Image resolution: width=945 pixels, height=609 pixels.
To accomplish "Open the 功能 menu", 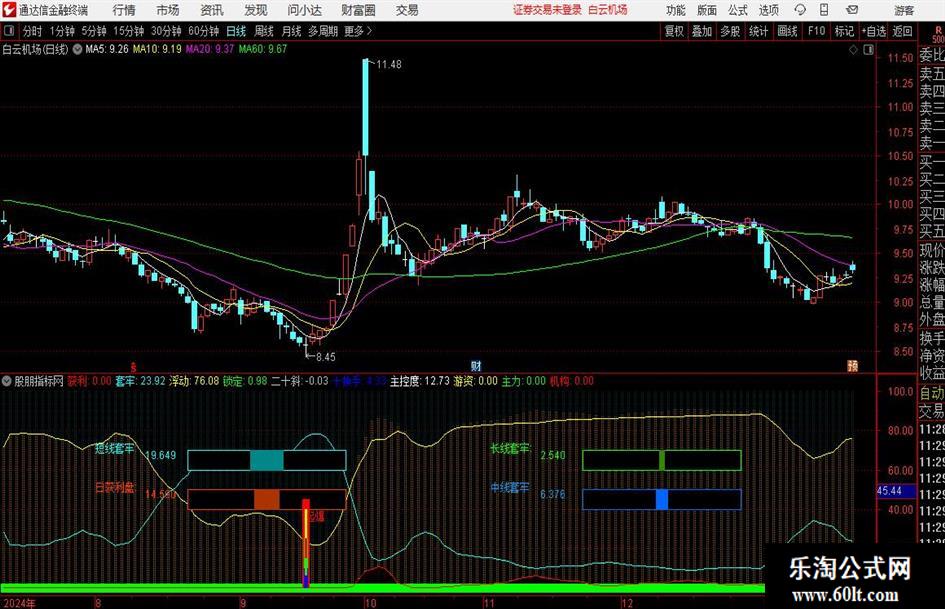I will click(x=676, y=10).
